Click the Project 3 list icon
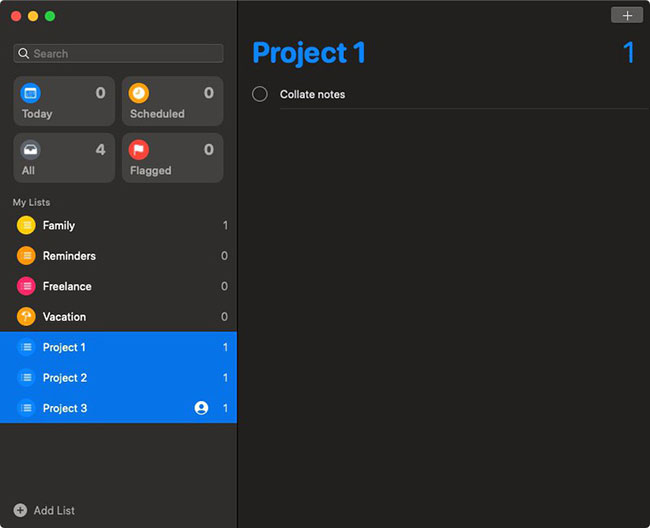650x528 pixels. (x=26, y=408)
